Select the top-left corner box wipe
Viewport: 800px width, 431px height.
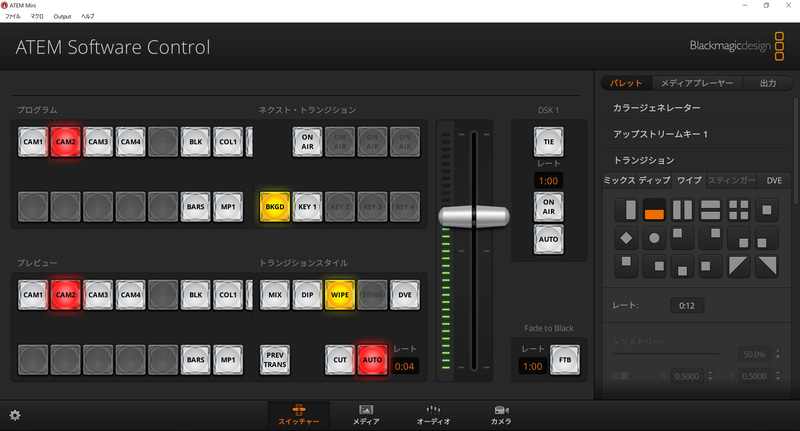(x=682, y=238)
